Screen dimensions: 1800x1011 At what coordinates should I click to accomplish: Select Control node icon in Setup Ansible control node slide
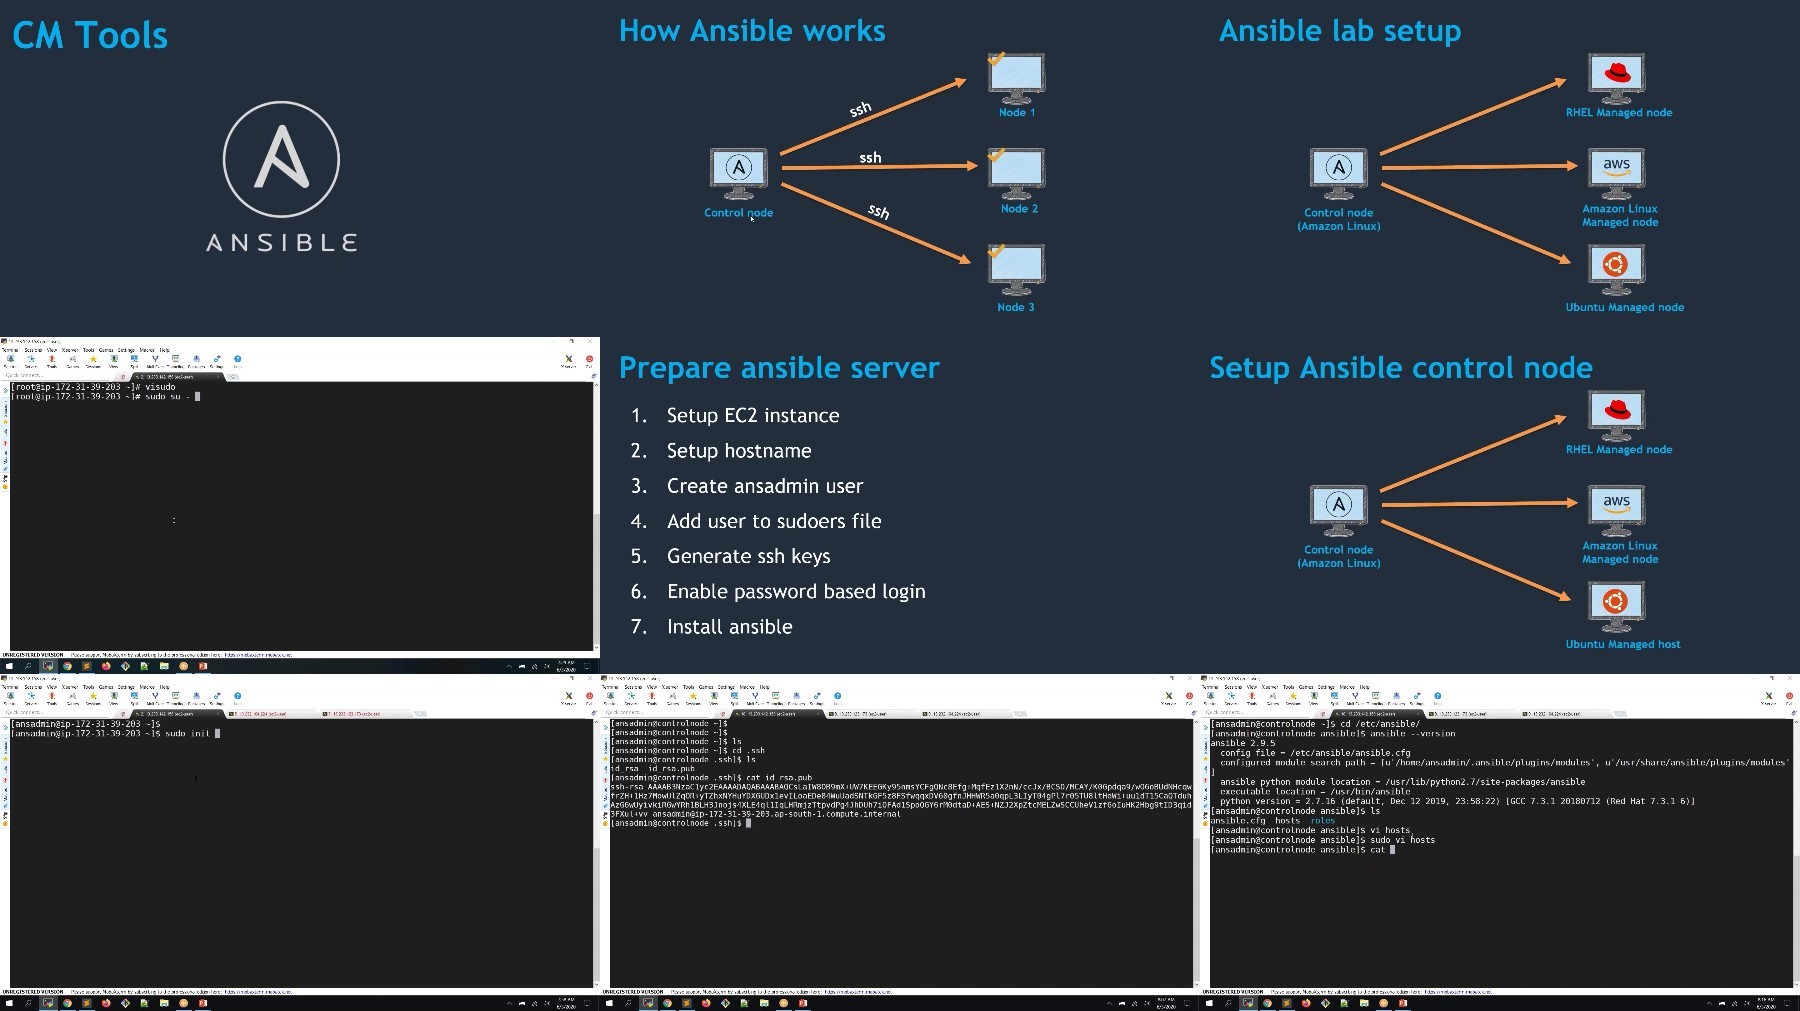coord(1339,511)
